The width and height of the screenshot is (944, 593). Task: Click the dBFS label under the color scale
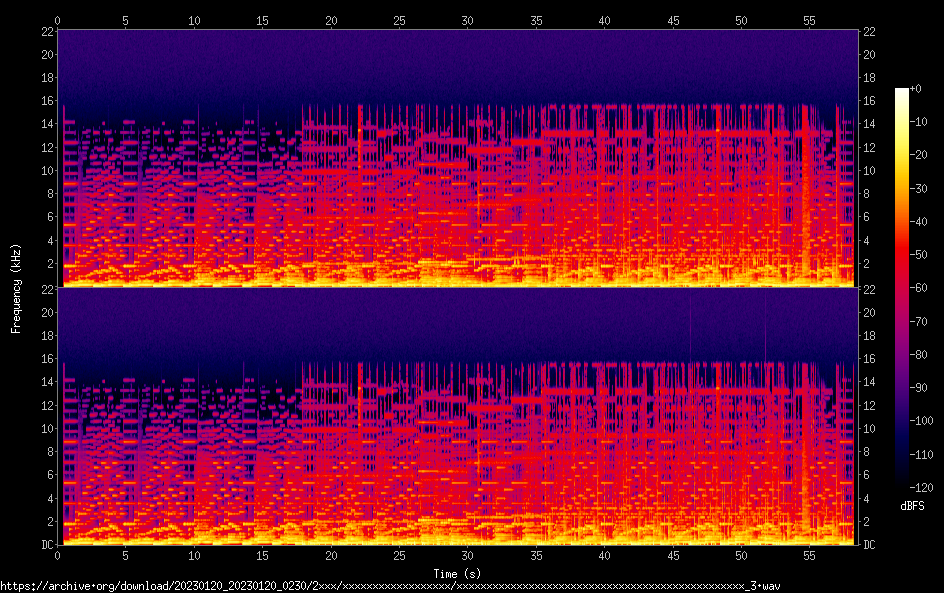(912, 506)
